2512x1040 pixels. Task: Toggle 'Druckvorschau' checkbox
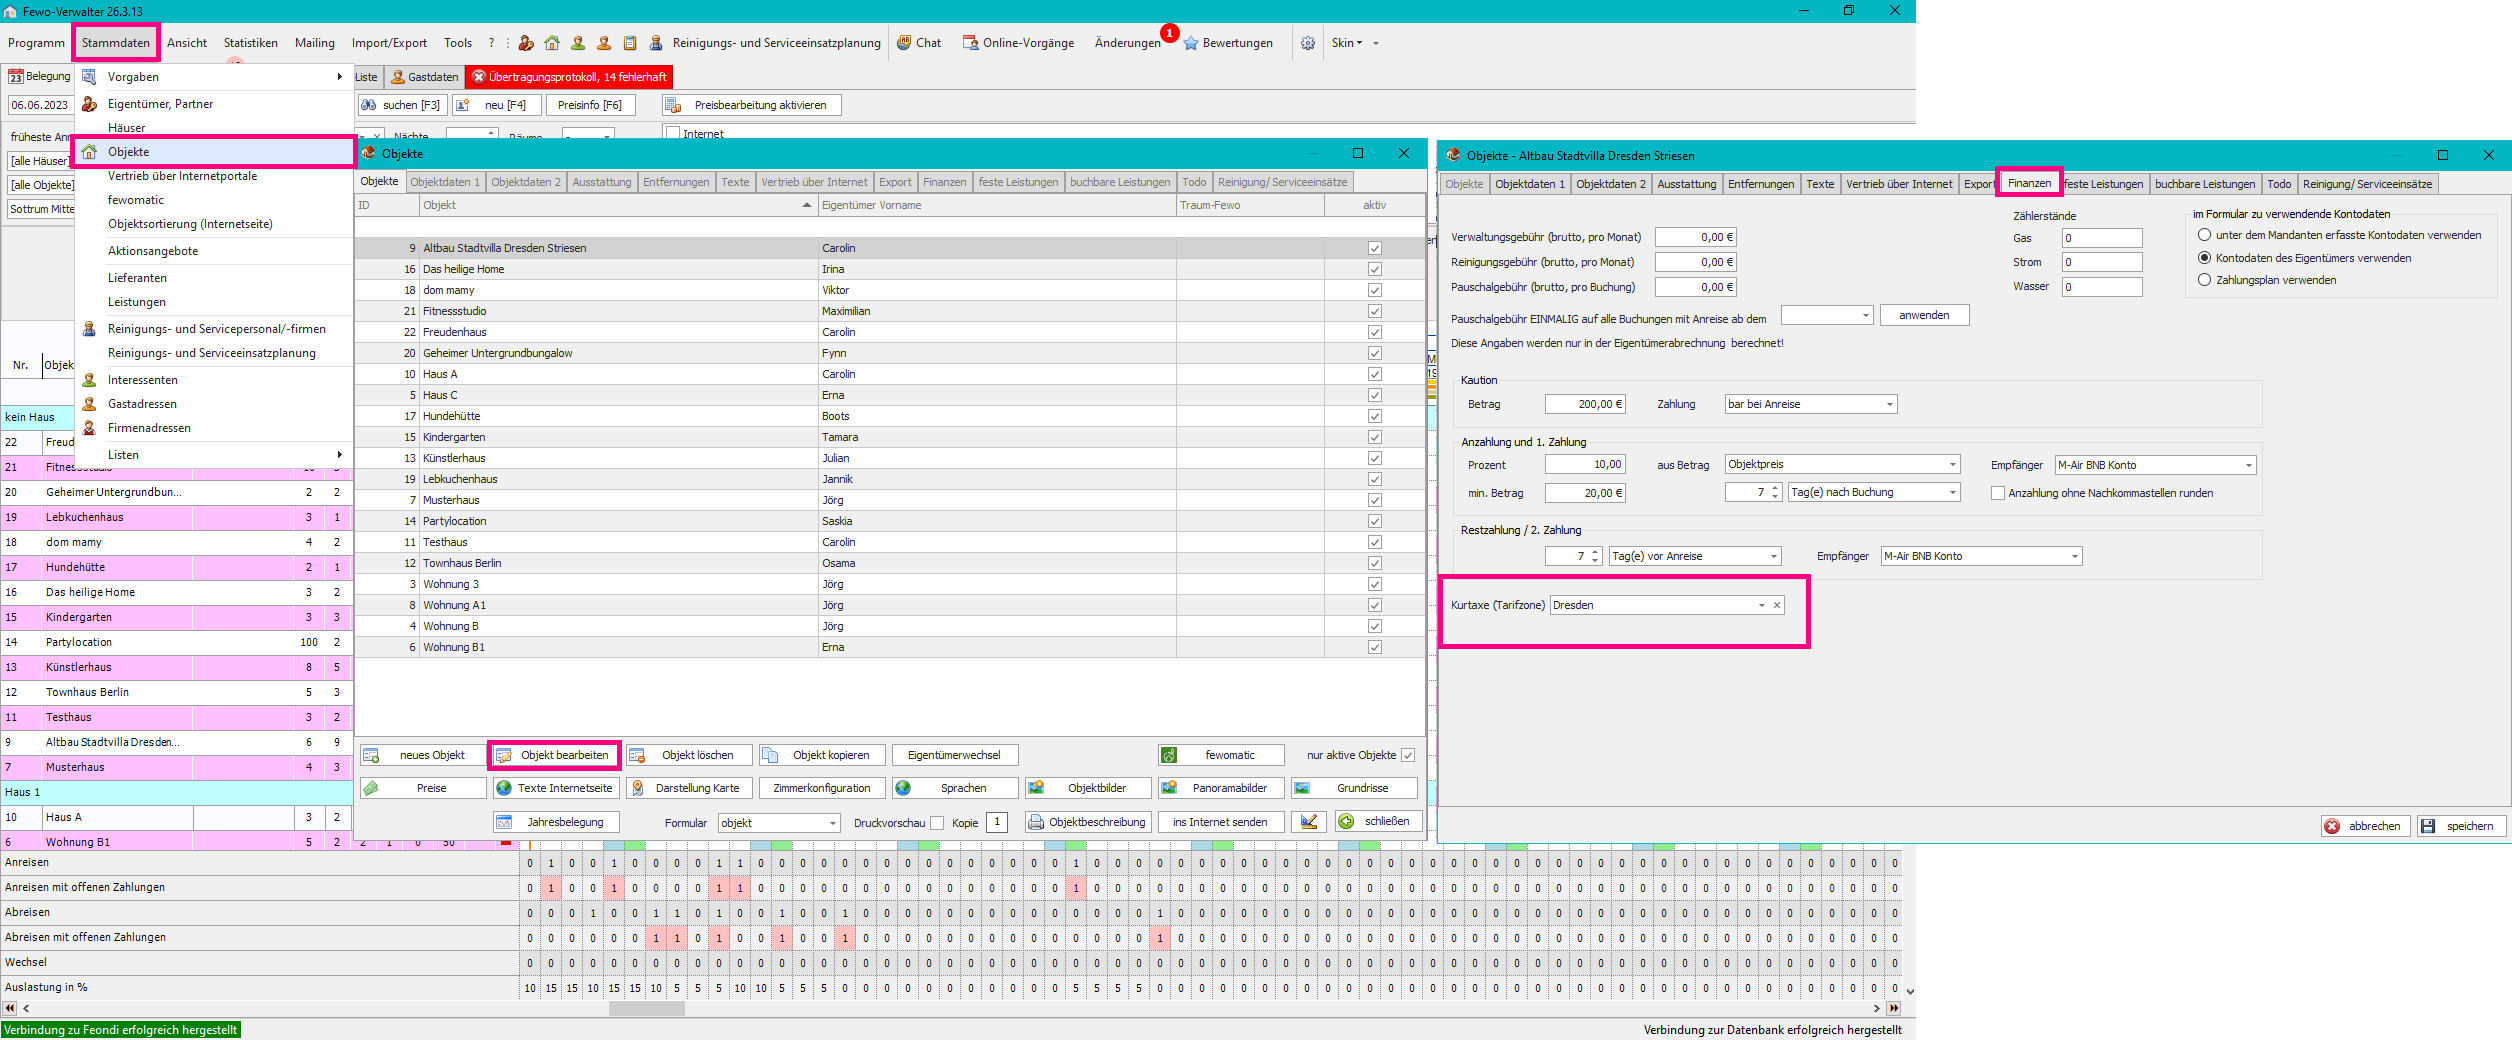click(x=937, y=823)
